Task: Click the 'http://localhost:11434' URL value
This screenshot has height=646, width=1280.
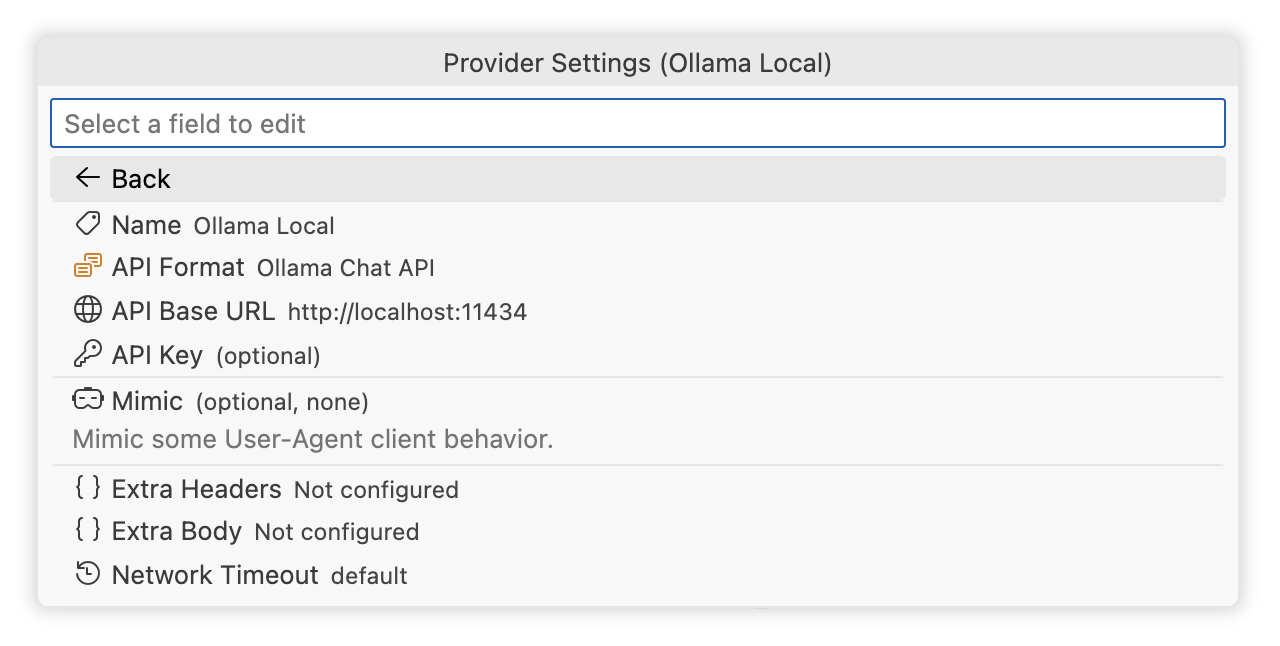Action: click(407, 312)
